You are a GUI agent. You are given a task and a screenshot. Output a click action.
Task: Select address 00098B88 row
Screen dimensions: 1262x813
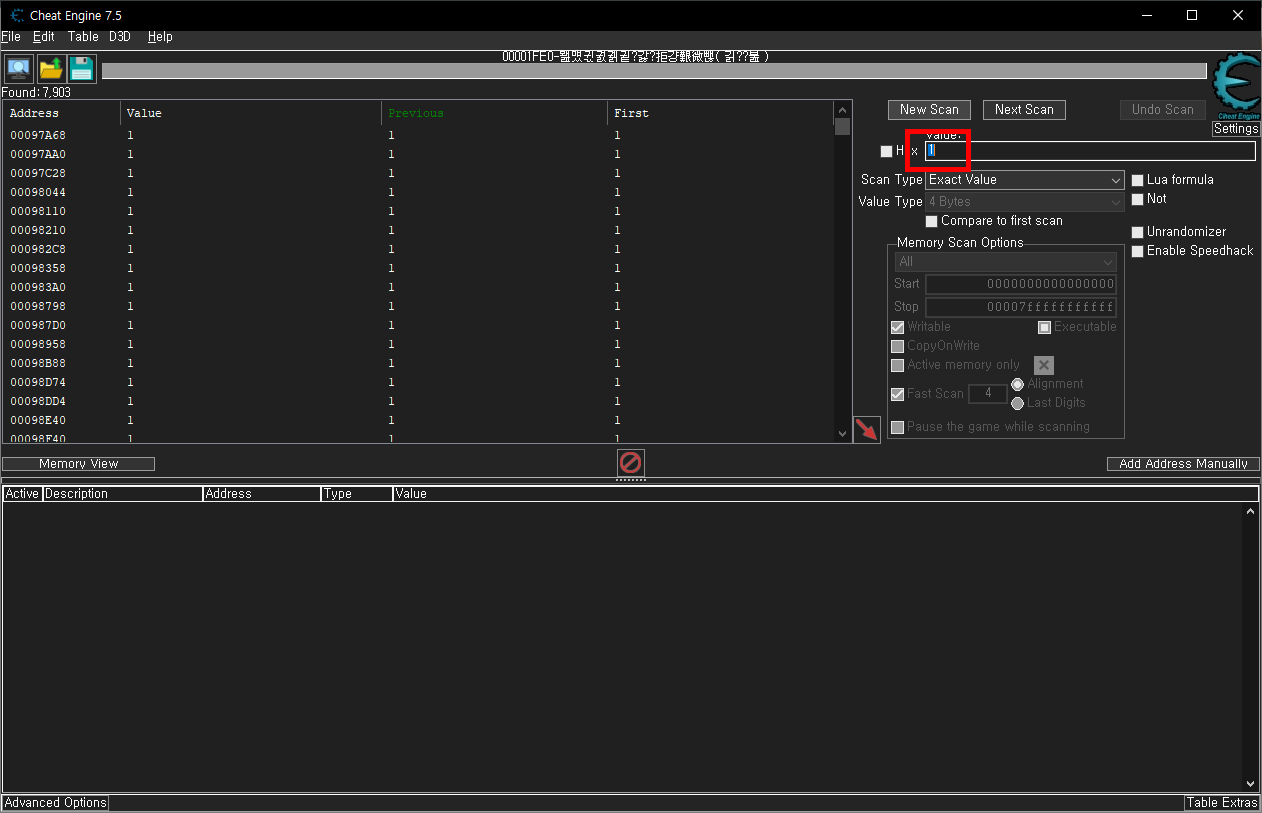(x=418, y=363)
